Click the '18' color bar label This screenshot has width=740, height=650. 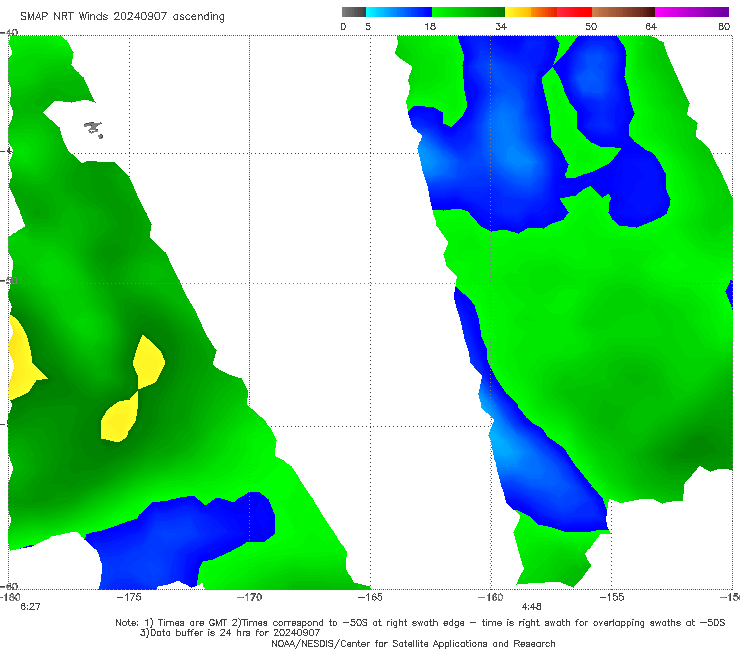tap(430, 26)
